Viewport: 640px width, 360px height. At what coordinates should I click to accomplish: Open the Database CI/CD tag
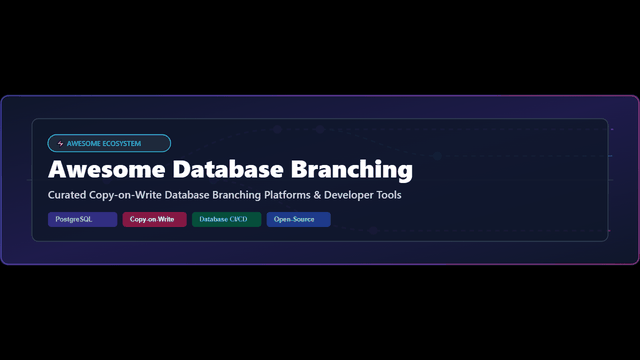point(227,220)
